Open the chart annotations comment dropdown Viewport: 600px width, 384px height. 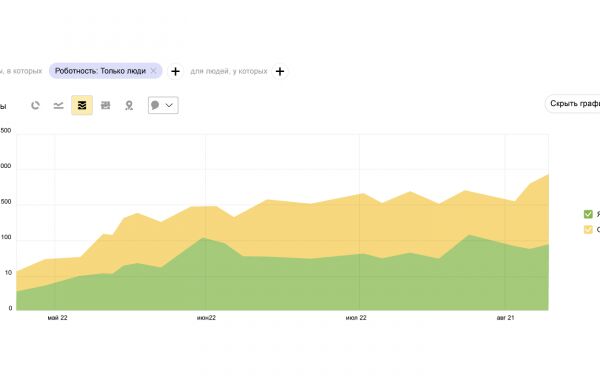[x=163, y=105]
